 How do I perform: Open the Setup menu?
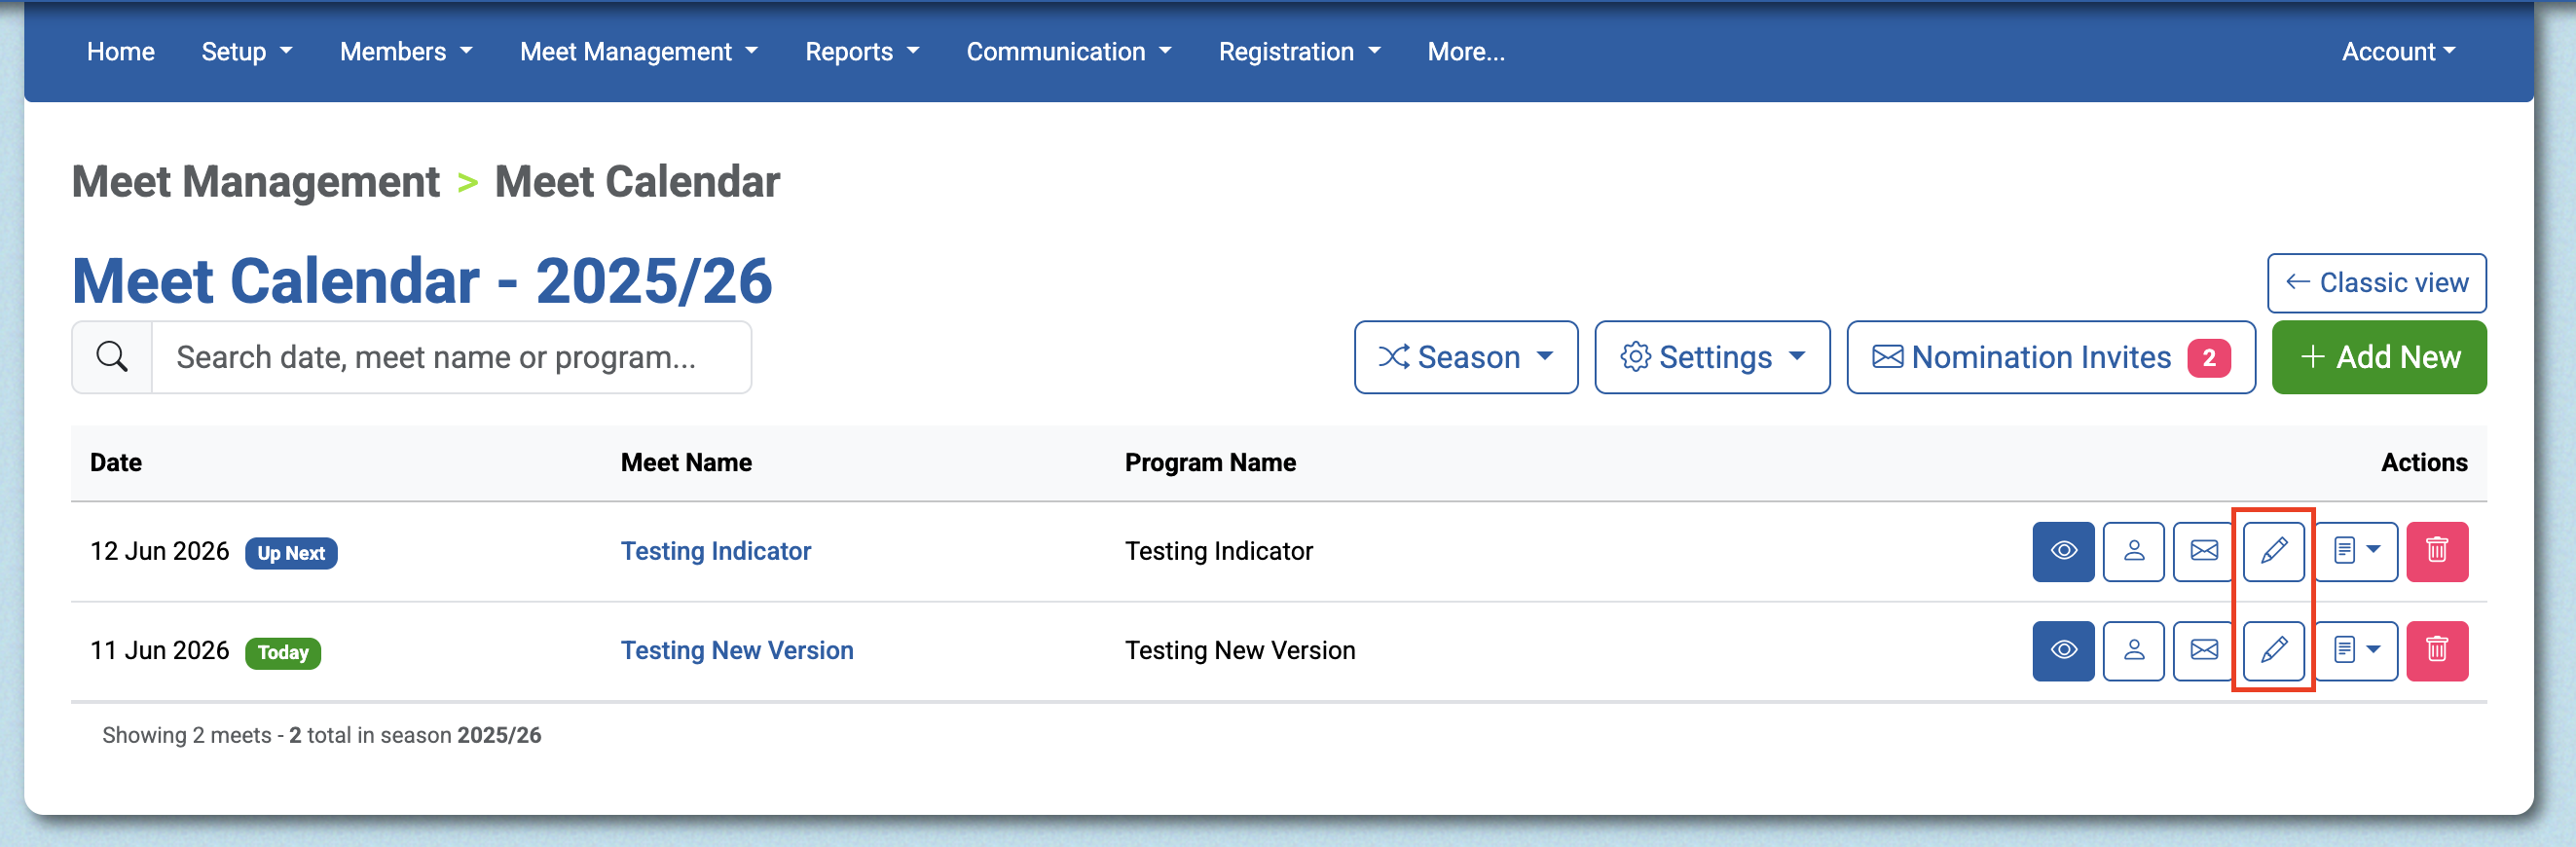(x=247, y=52)
